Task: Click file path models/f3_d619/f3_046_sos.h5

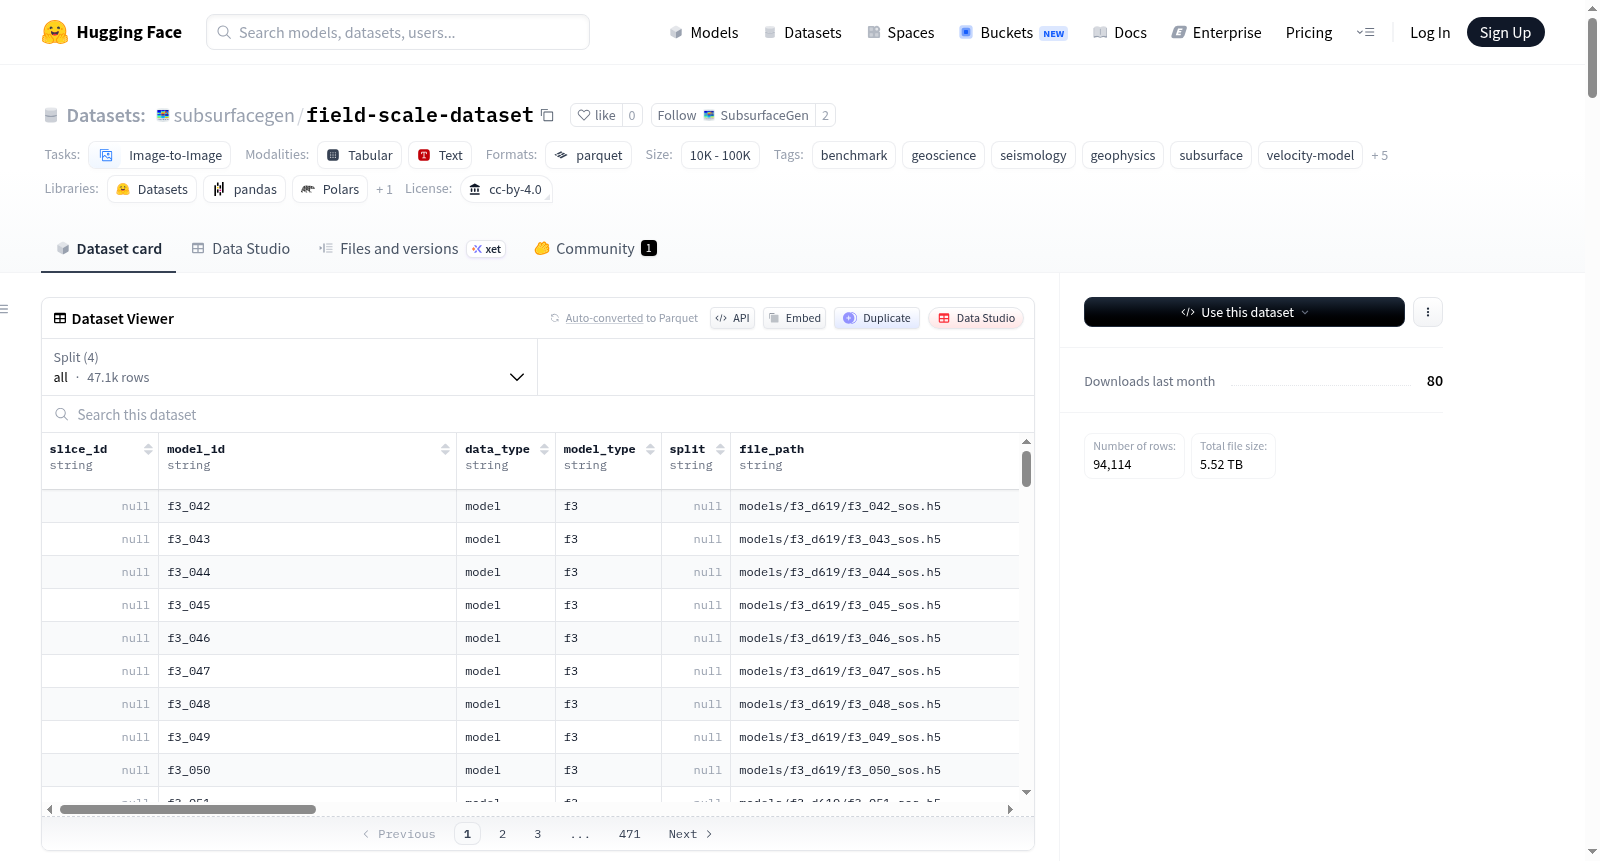Action: tap(840, 638)
